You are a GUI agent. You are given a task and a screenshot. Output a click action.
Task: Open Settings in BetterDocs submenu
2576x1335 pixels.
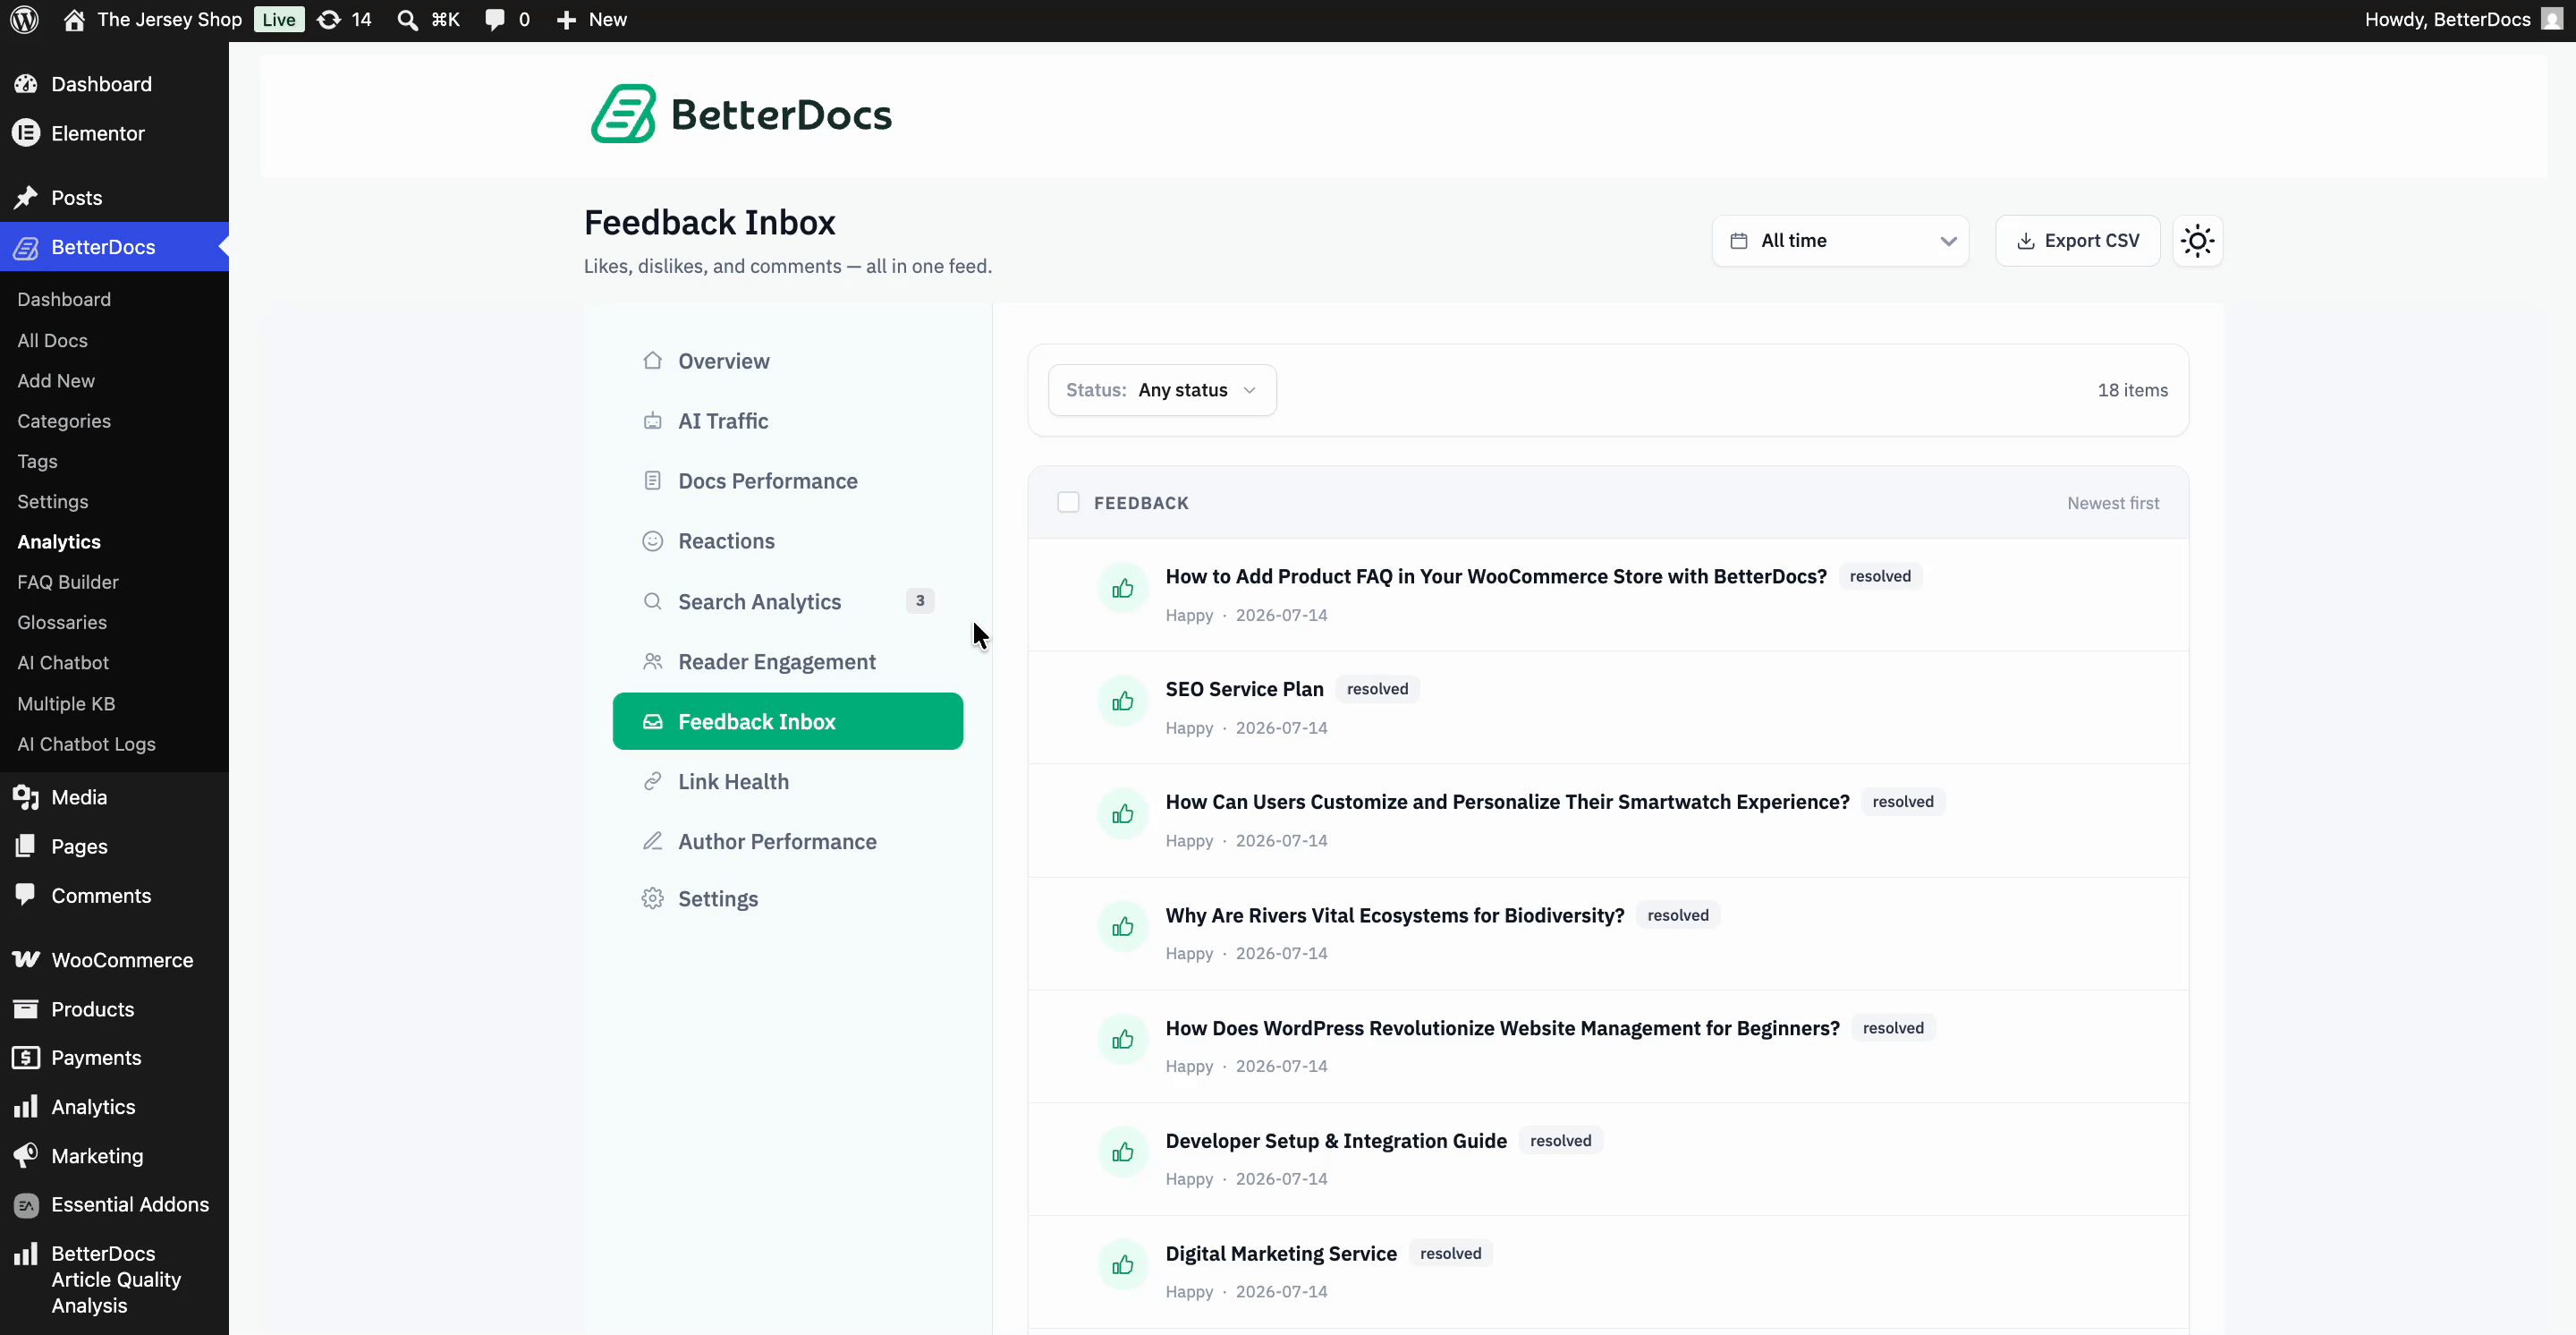53,501
